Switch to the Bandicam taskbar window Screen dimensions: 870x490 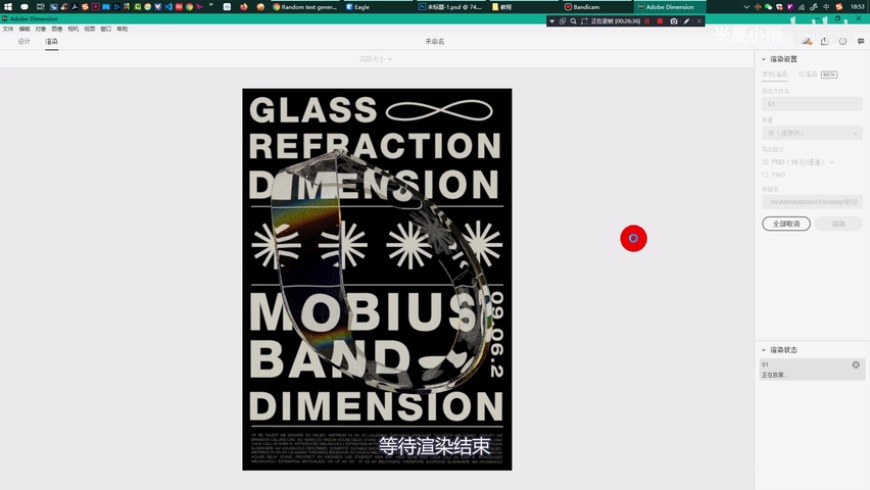tap(596, 7)
